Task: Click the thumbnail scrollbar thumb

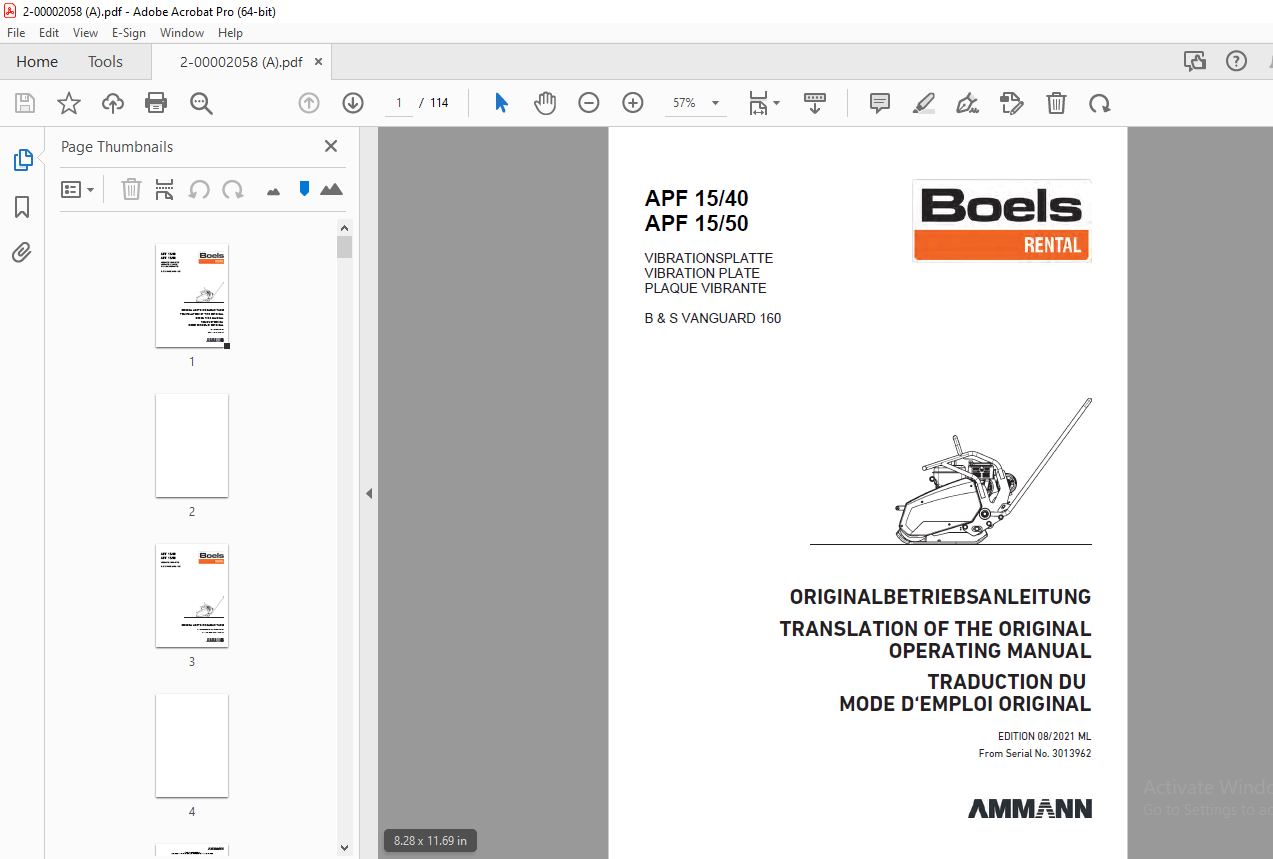Action: click(345, 247)
